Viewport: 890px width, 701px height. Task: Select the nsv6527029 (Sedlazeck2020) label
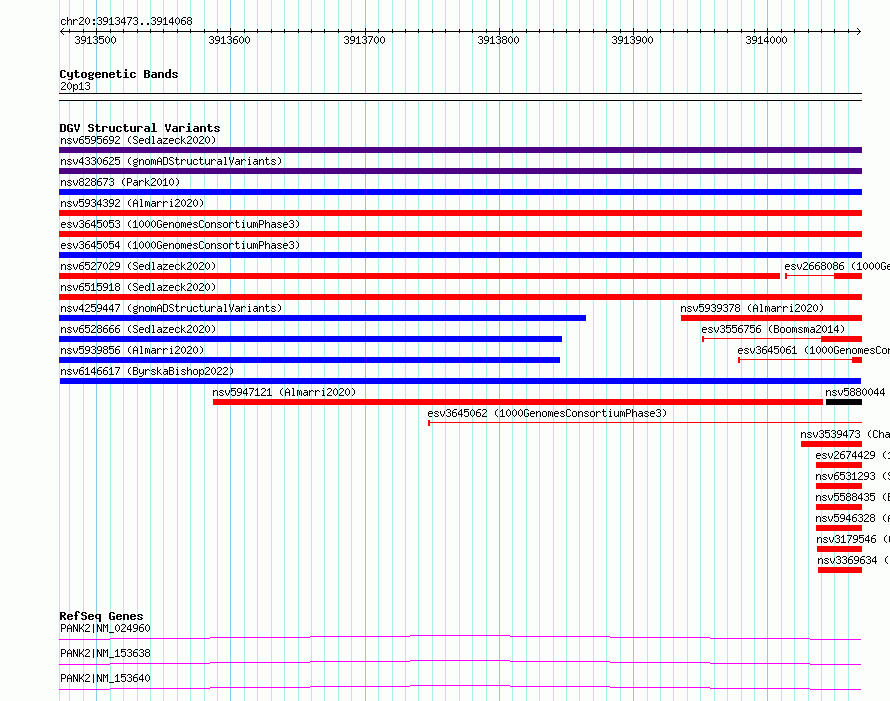[x=138, y=266]
